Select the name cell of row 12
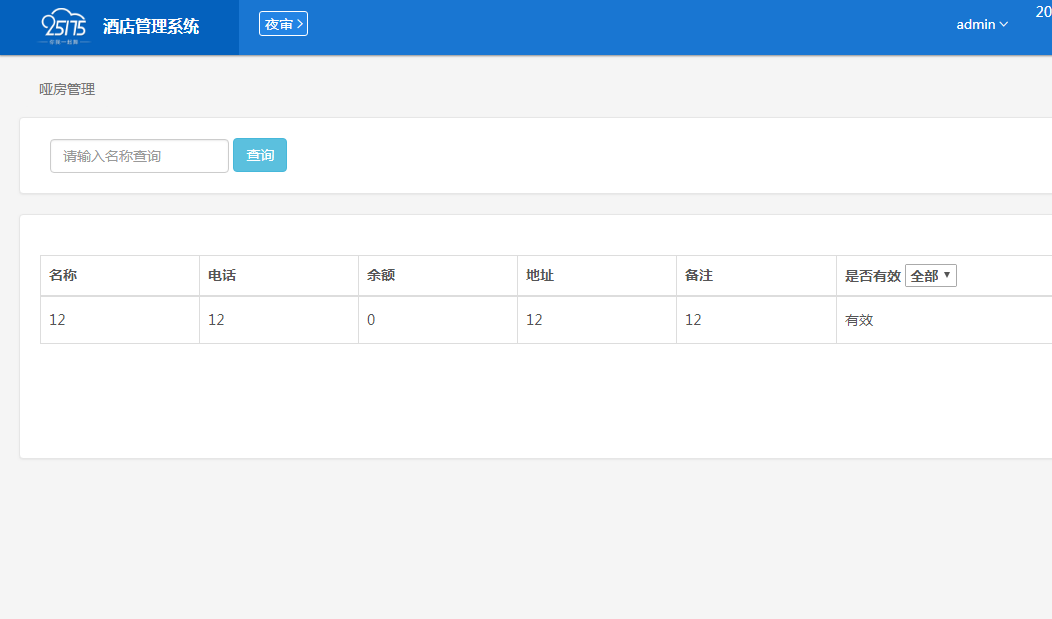This screenshot has width=1052, height=619. [x=57, y=320]
